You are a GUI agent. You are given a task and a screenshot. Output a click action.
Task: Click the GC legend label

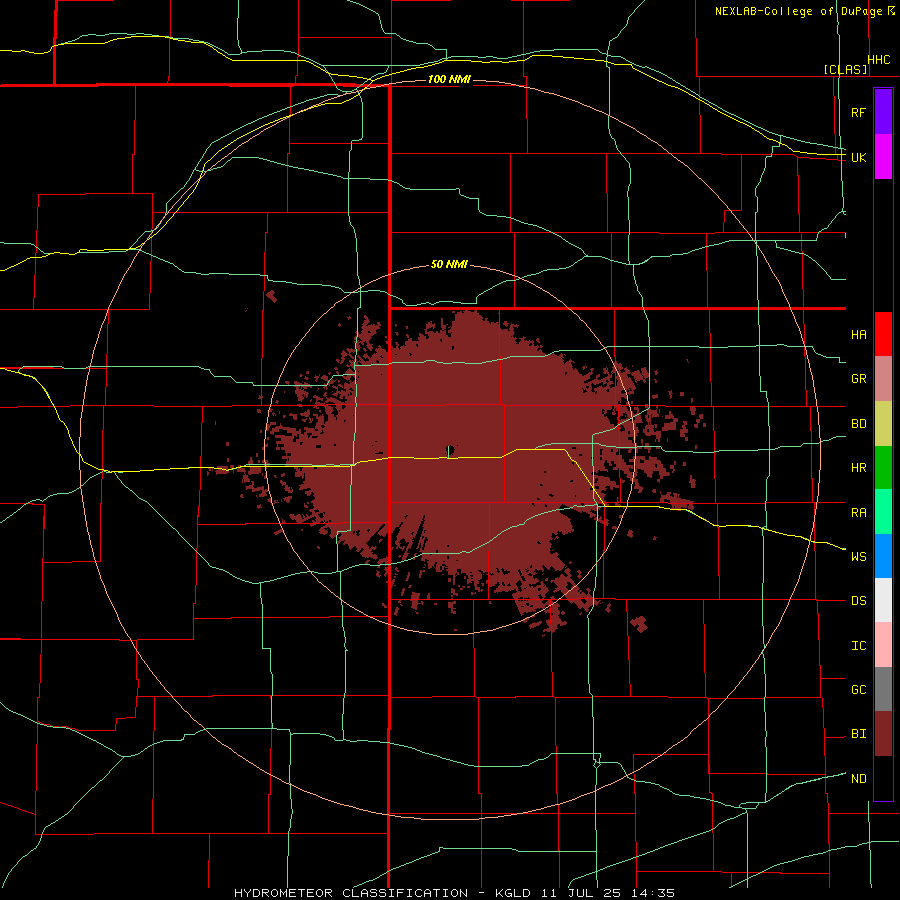[x=858, y=690]
